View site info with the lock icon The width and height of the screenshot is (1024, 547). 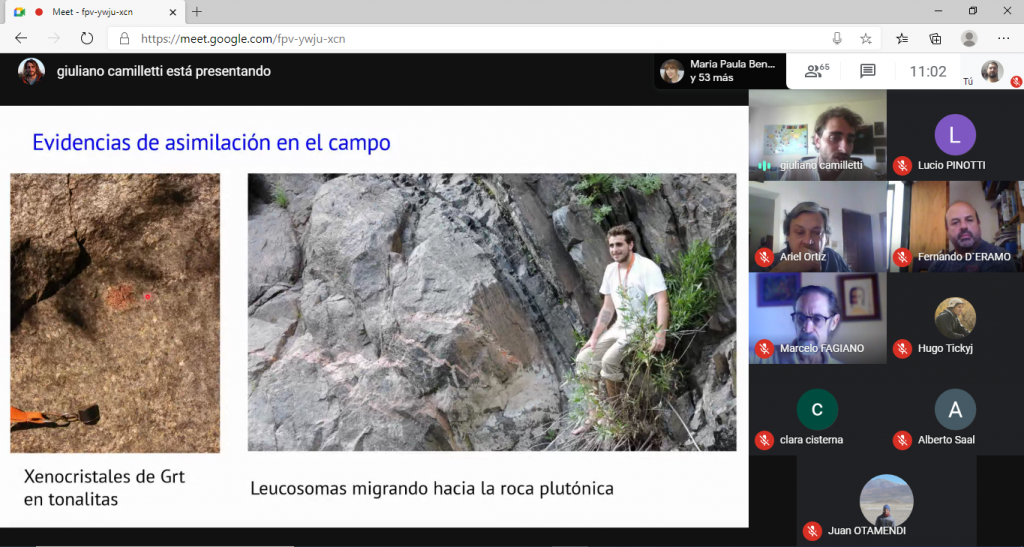click(x=125, y=39)
